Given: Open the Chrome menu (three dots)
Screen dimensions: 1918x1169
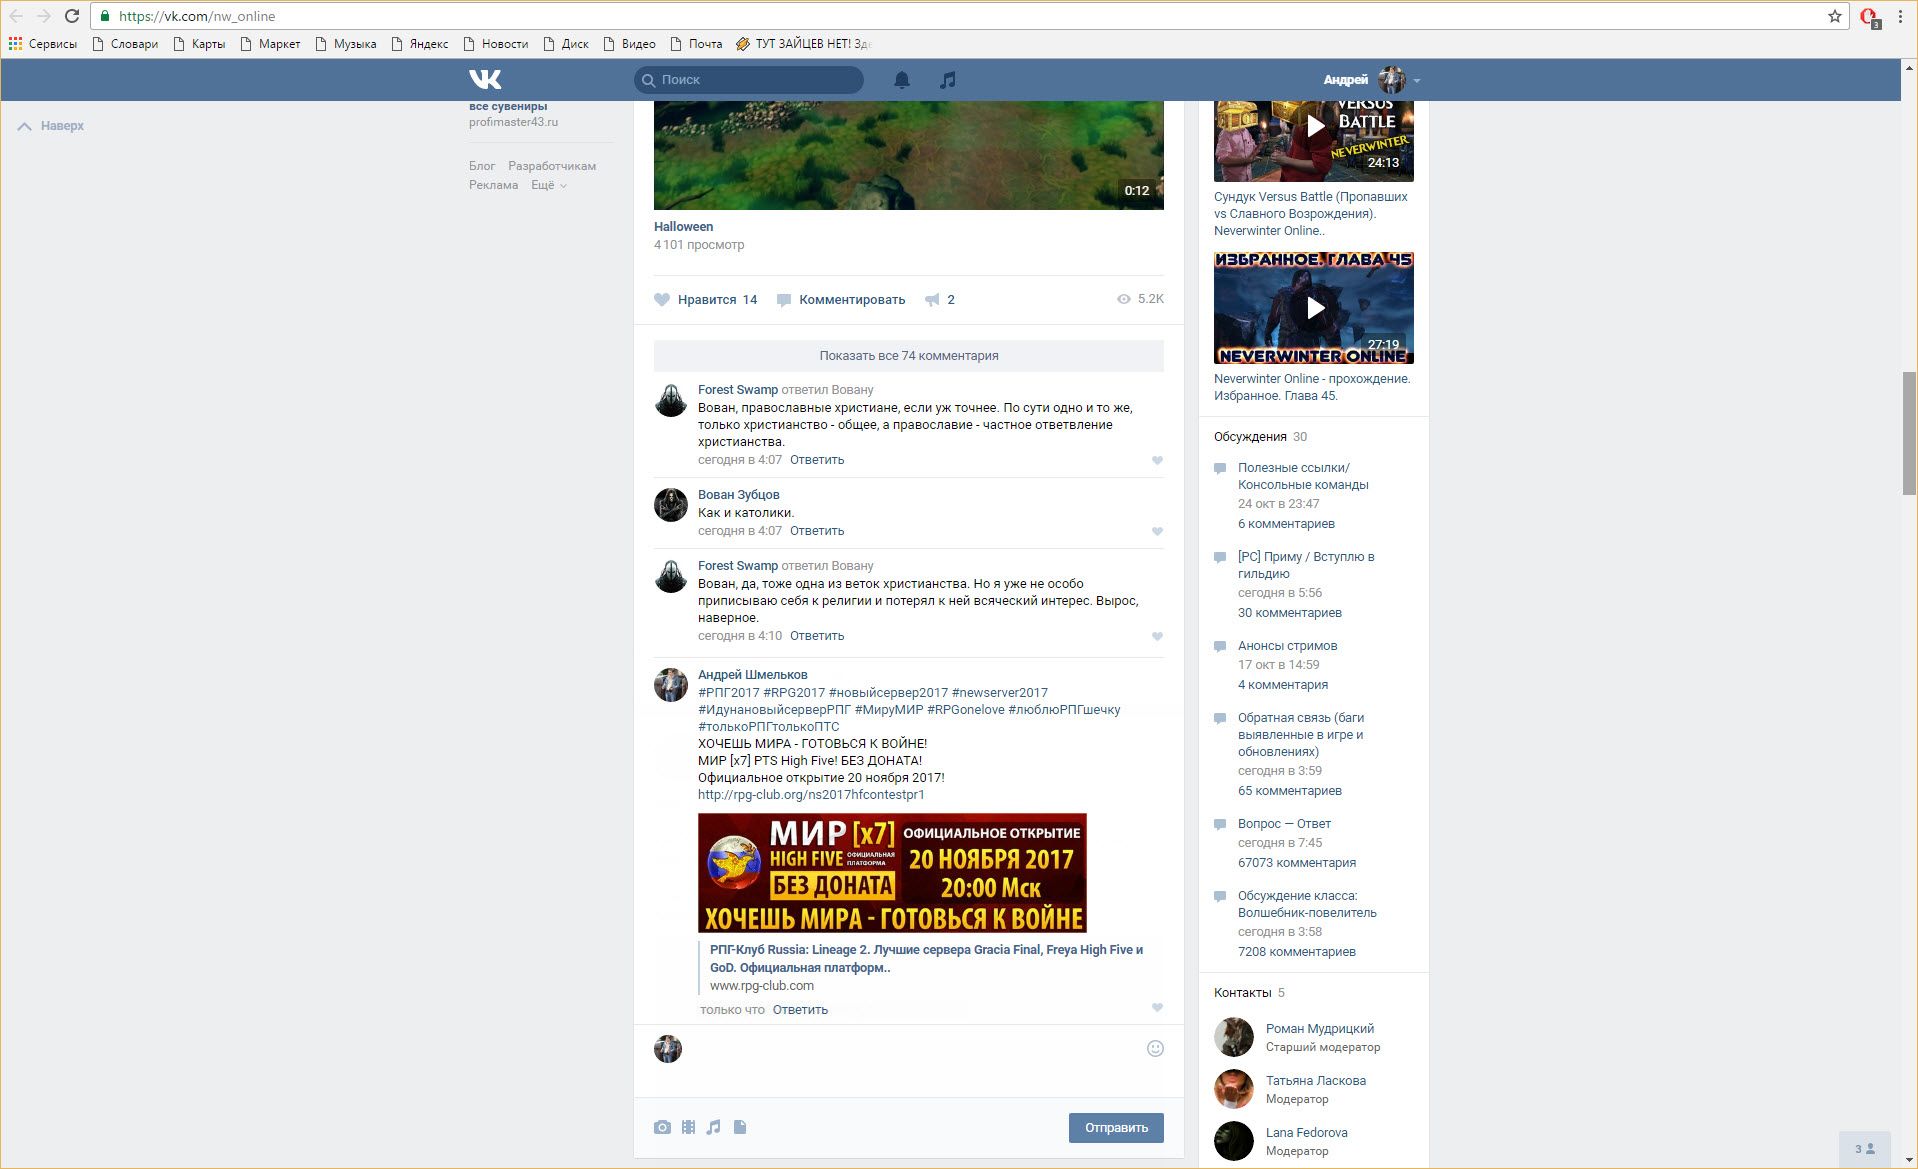Looking at the screenshot, I should (x=1900, y=16).
